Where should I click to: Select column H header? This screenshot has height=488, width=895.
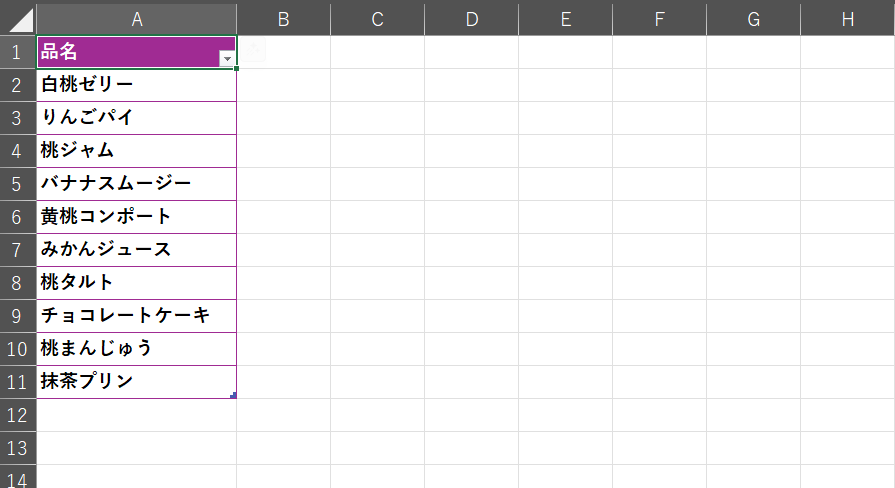pos(848,19)
